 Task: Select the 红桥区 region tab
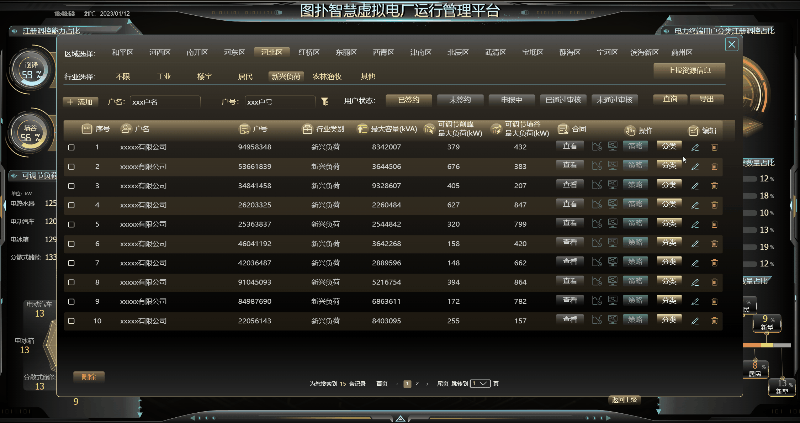pos(309,52)
